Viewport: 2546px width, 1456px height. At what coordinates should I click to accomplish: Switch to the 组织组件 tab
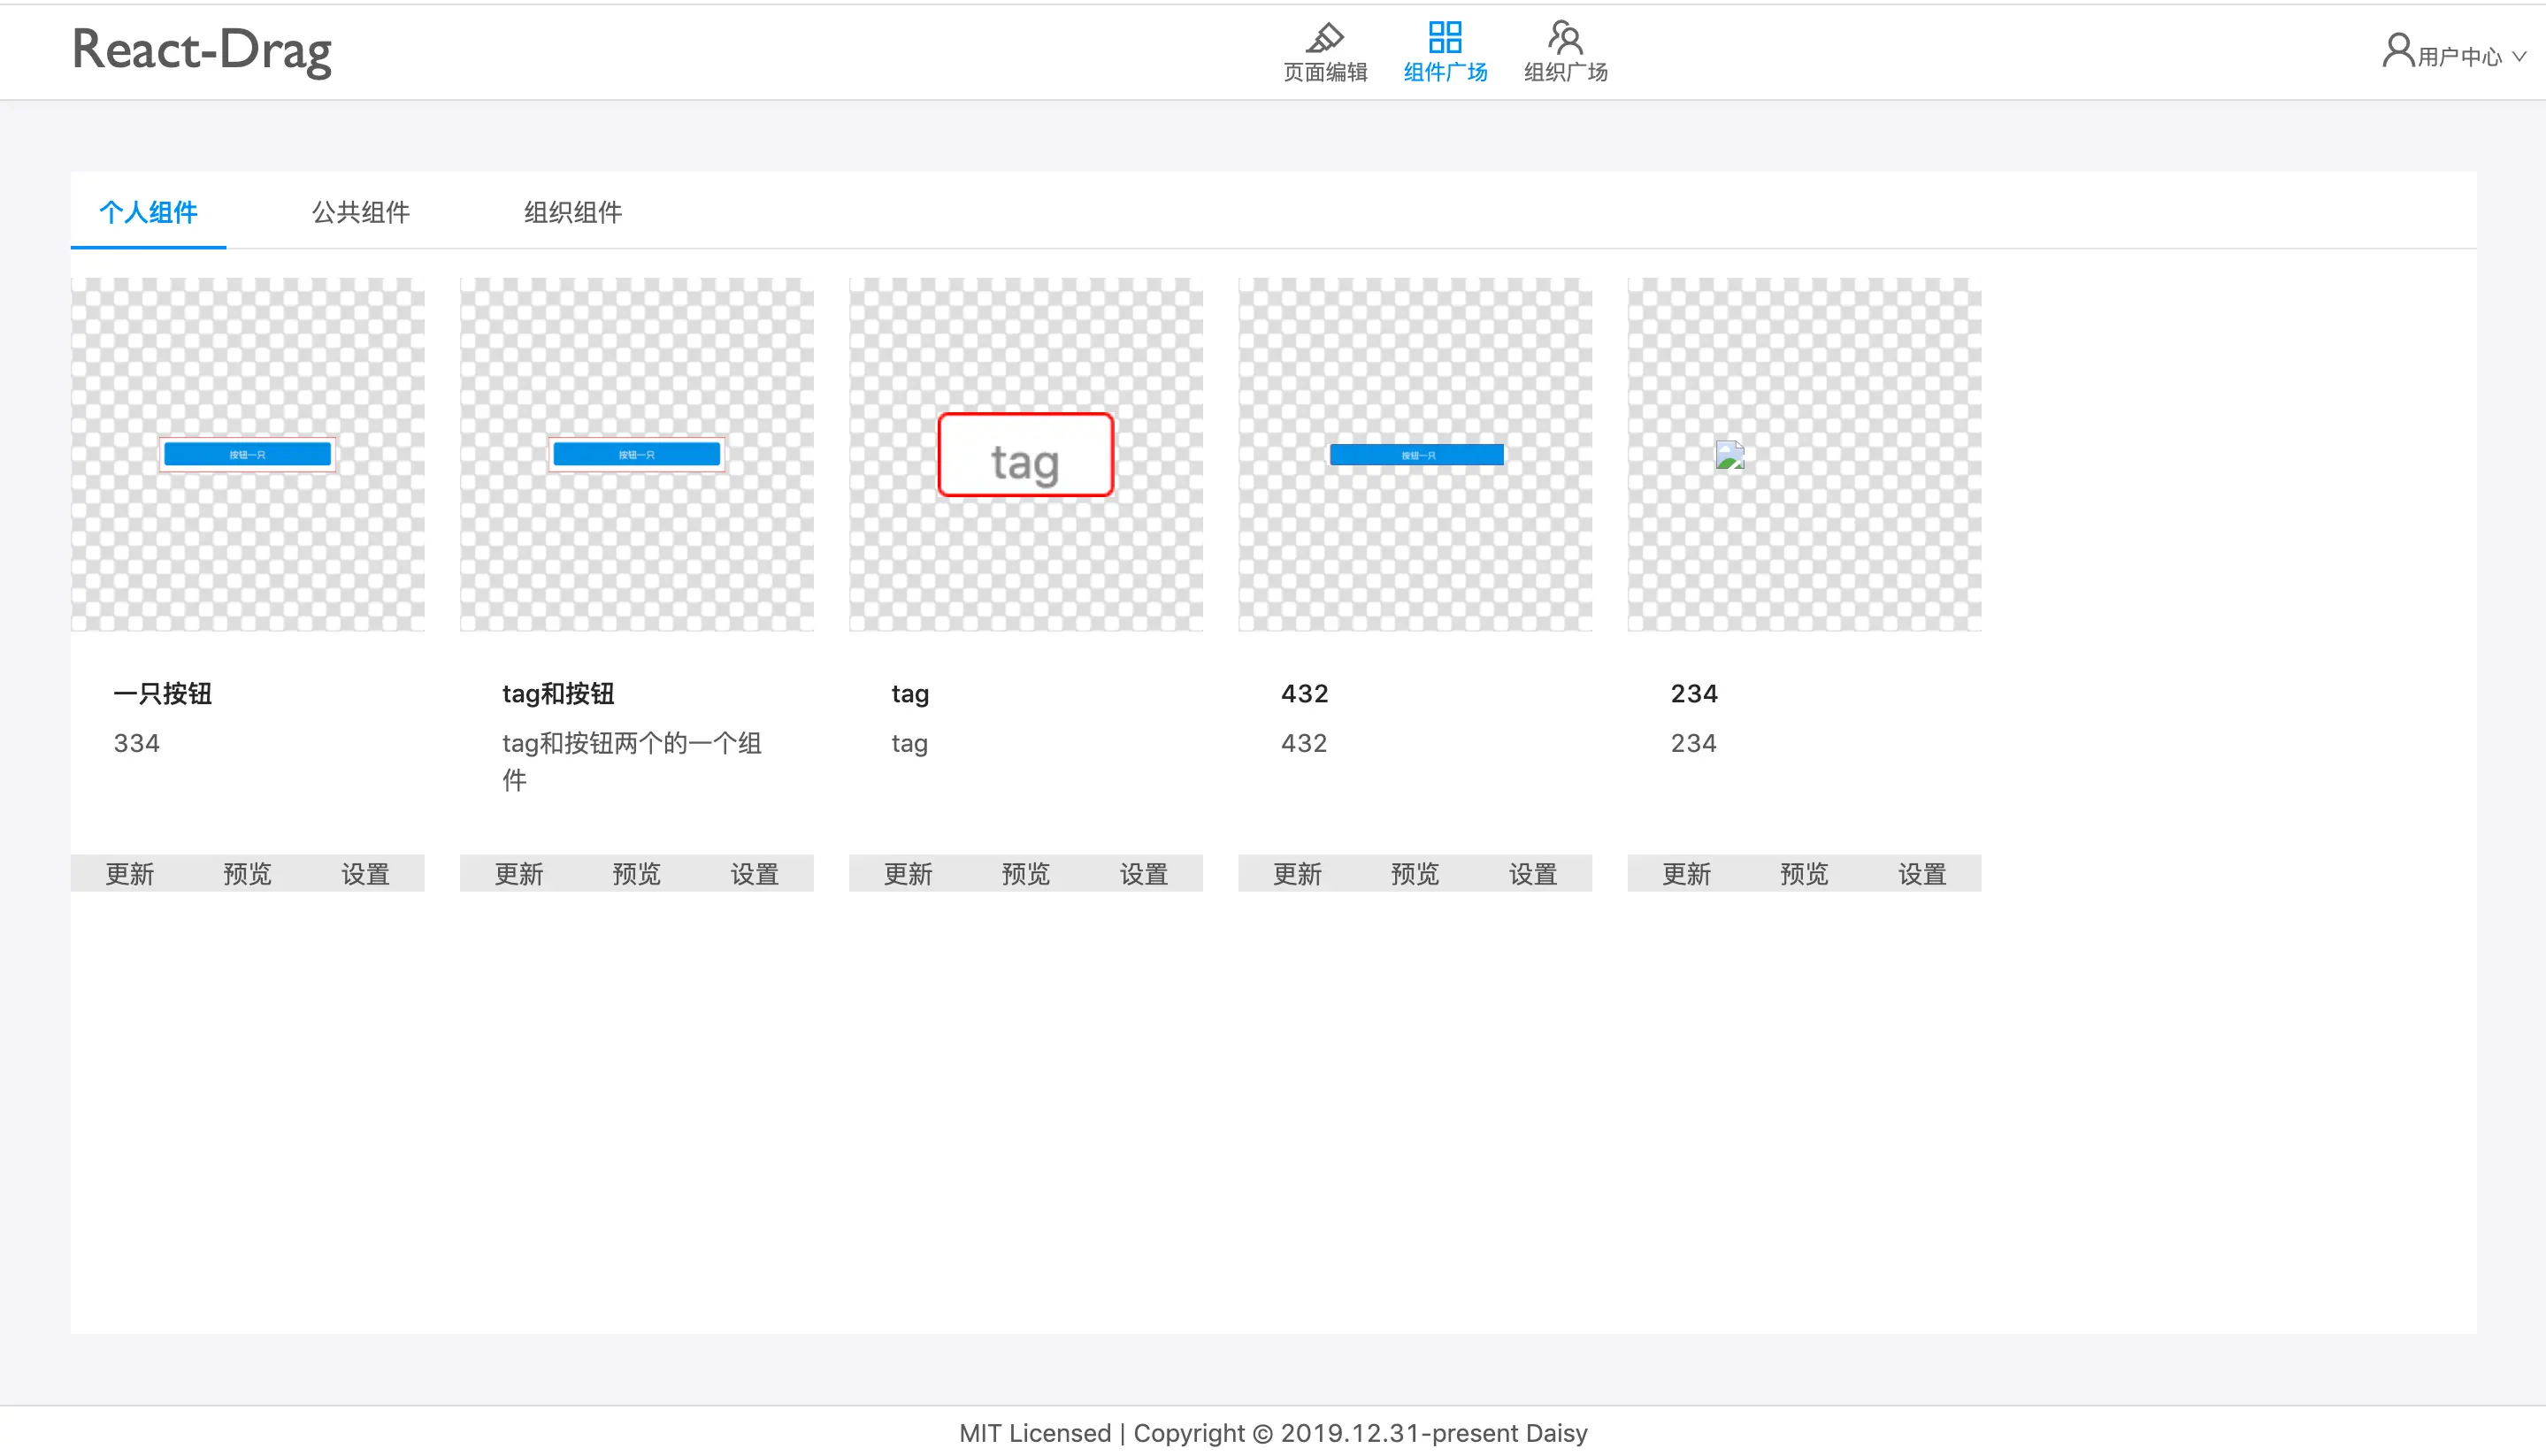point(572,212)
